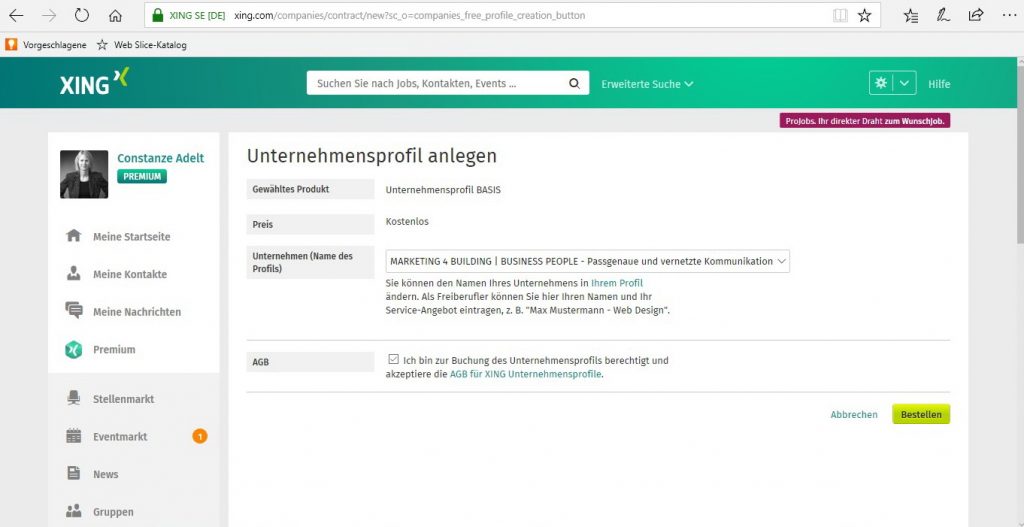Viewport: 1024px width, 527px height.
Task: Click the heading Unternehmensprofil anlegen
Action: click(372, 156)
